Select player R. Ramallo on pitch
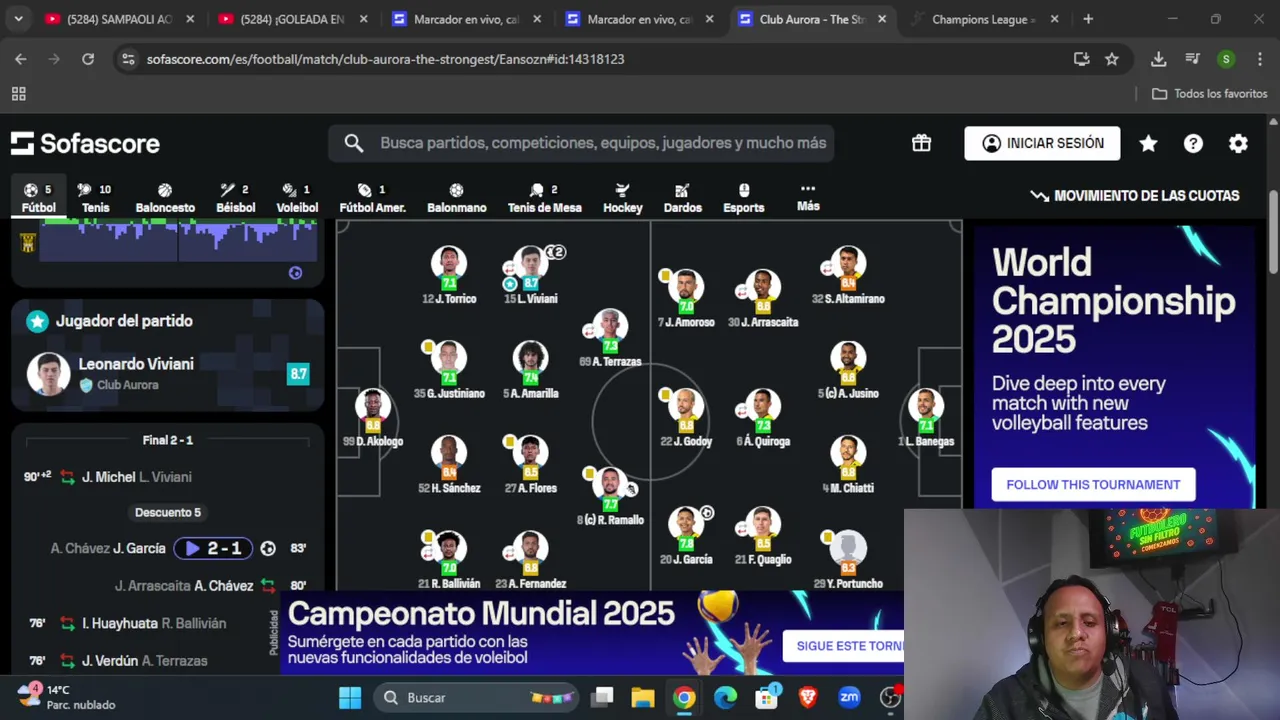This screenshot has width=1280, height=720. pos(610,496)
